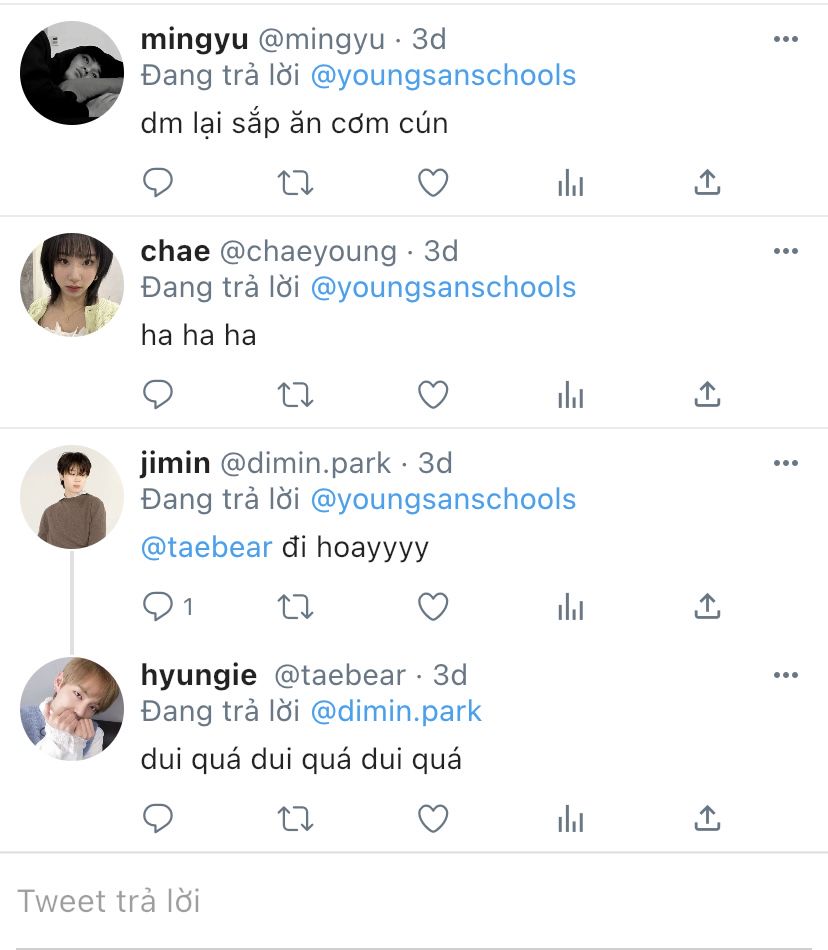
Task: Open more options on chae's tweet
Action: pyautogui.click(x=786, y=251)
